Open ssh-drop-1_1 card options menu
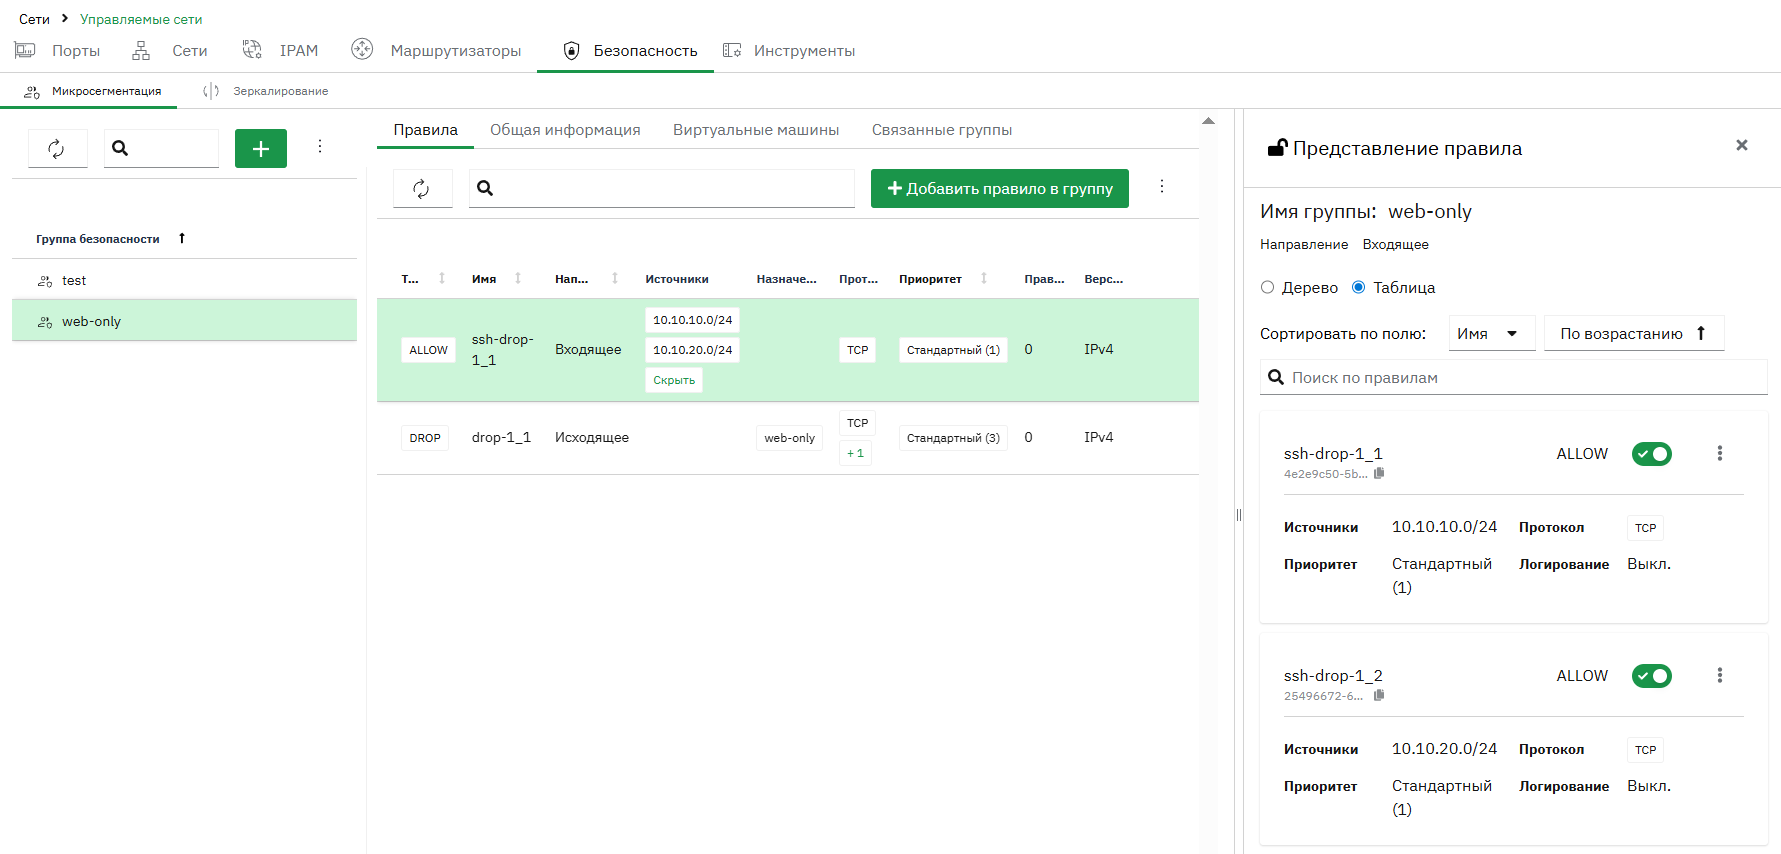1781x854 pixels. click(1720, 453)
